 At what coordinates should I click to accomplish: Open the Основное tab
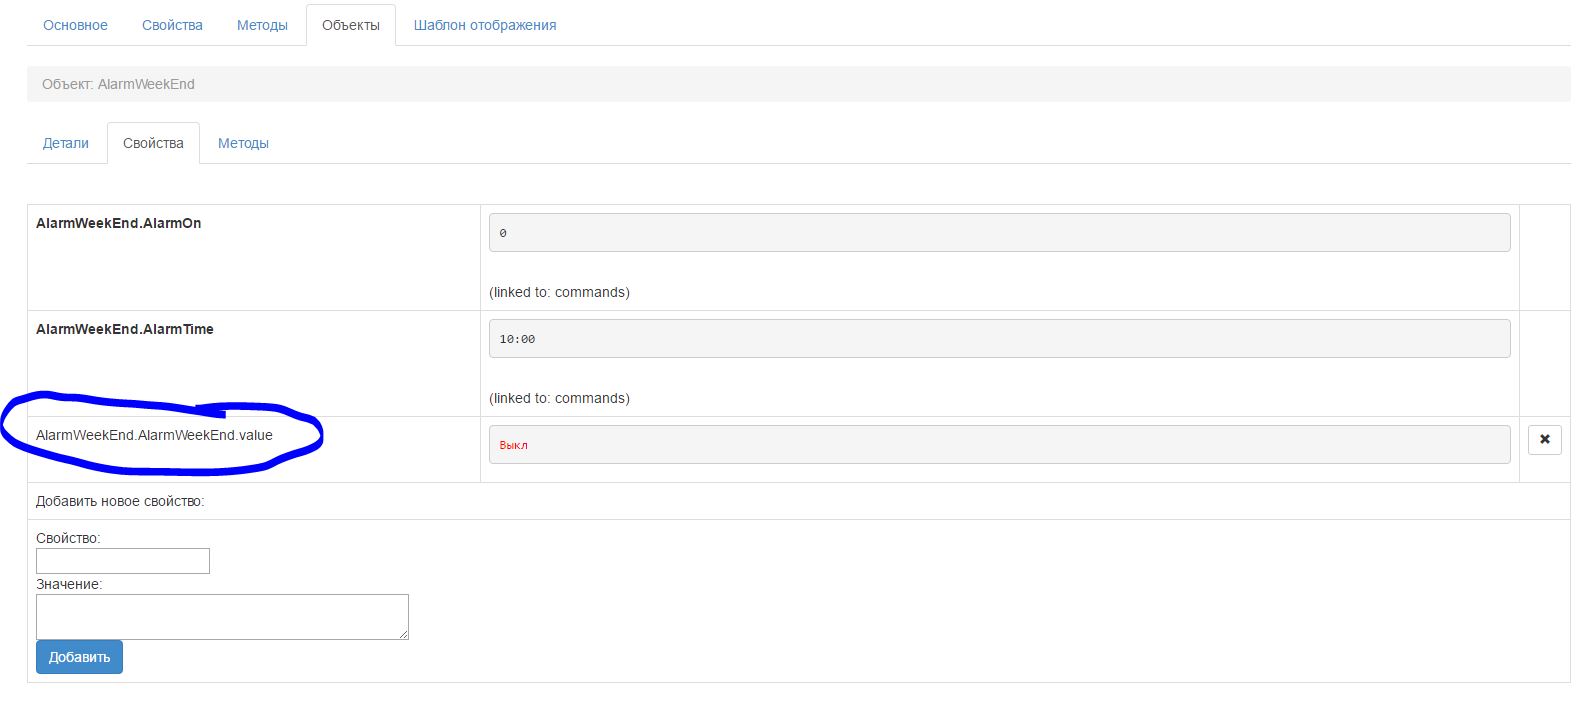pyautogui.click(x=75, y=25)
